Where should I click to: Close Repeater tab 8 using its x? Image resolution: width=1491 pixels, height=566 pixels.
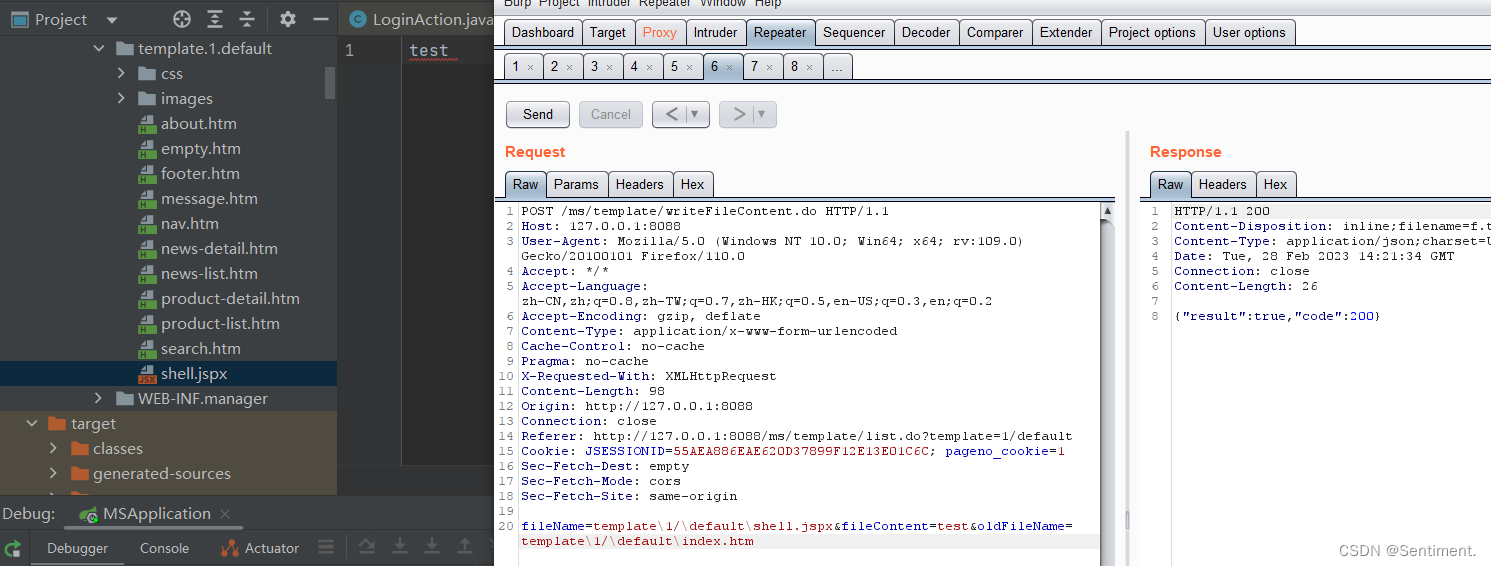click(809, 67)
